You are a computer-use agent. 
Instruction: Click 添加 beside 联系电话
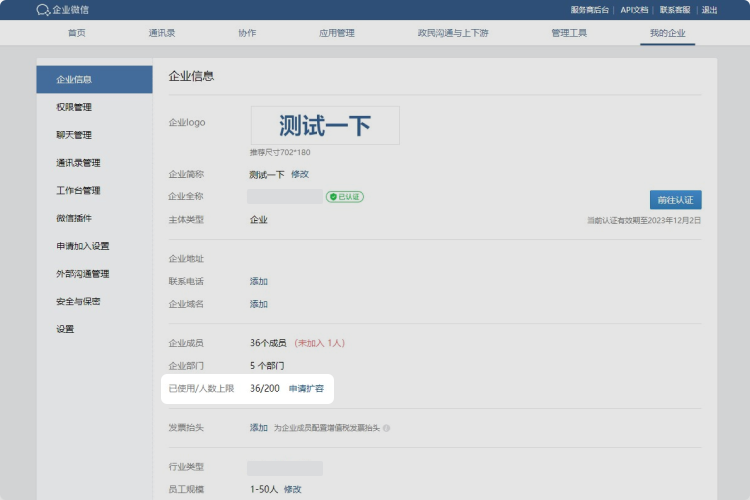pyautogui.click(x=259, y=281)
